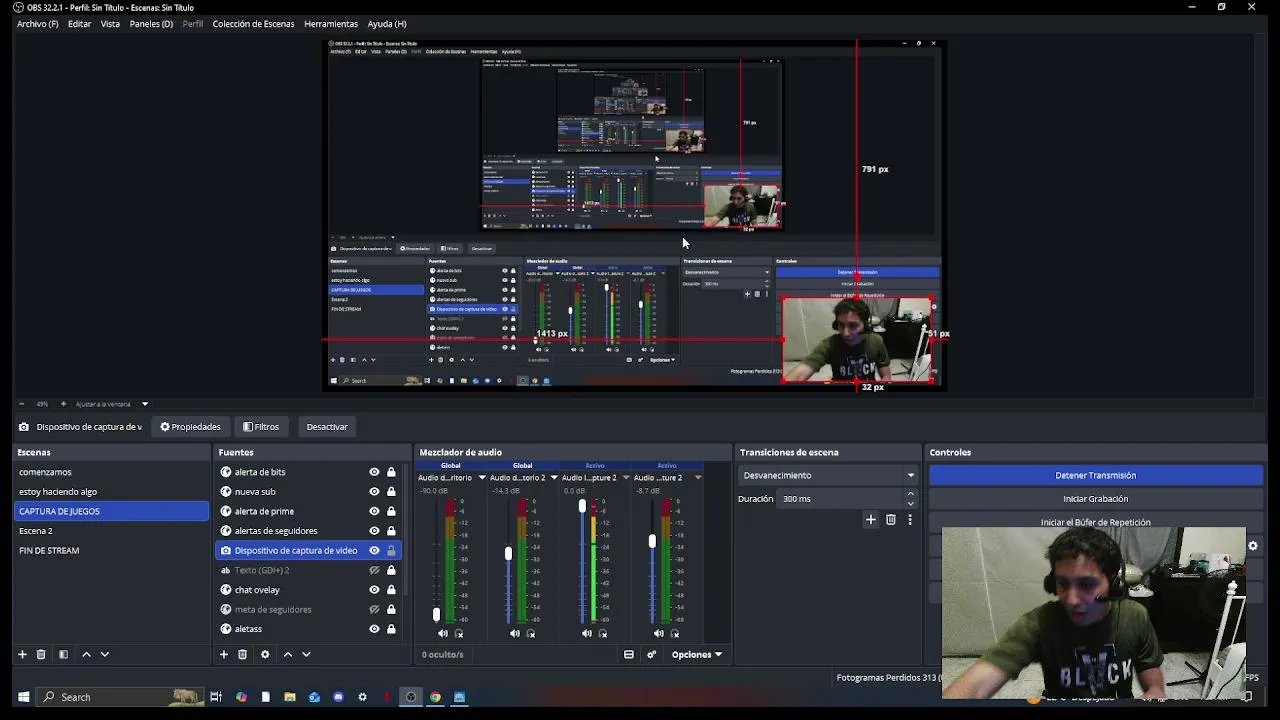Move selected source up in Fuentes
This screenshot has width=1280, height=720.
[x=288, y=654]
